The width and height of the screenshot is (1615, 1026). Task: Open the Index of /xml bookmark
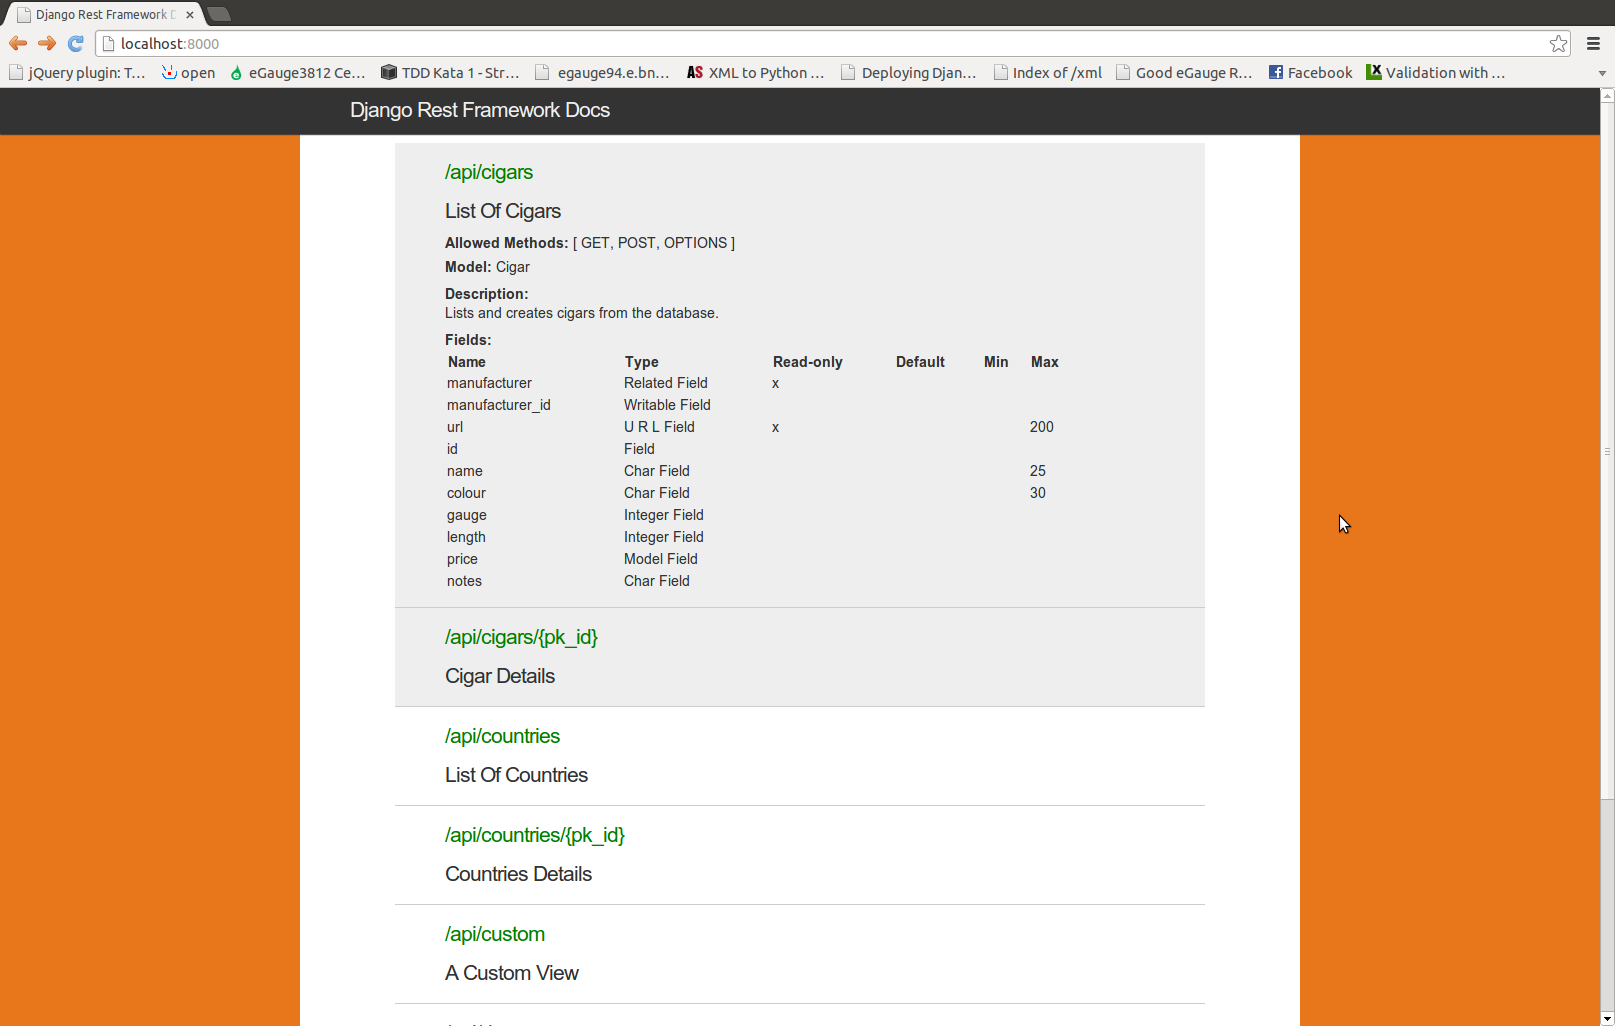click(1047, 73)
